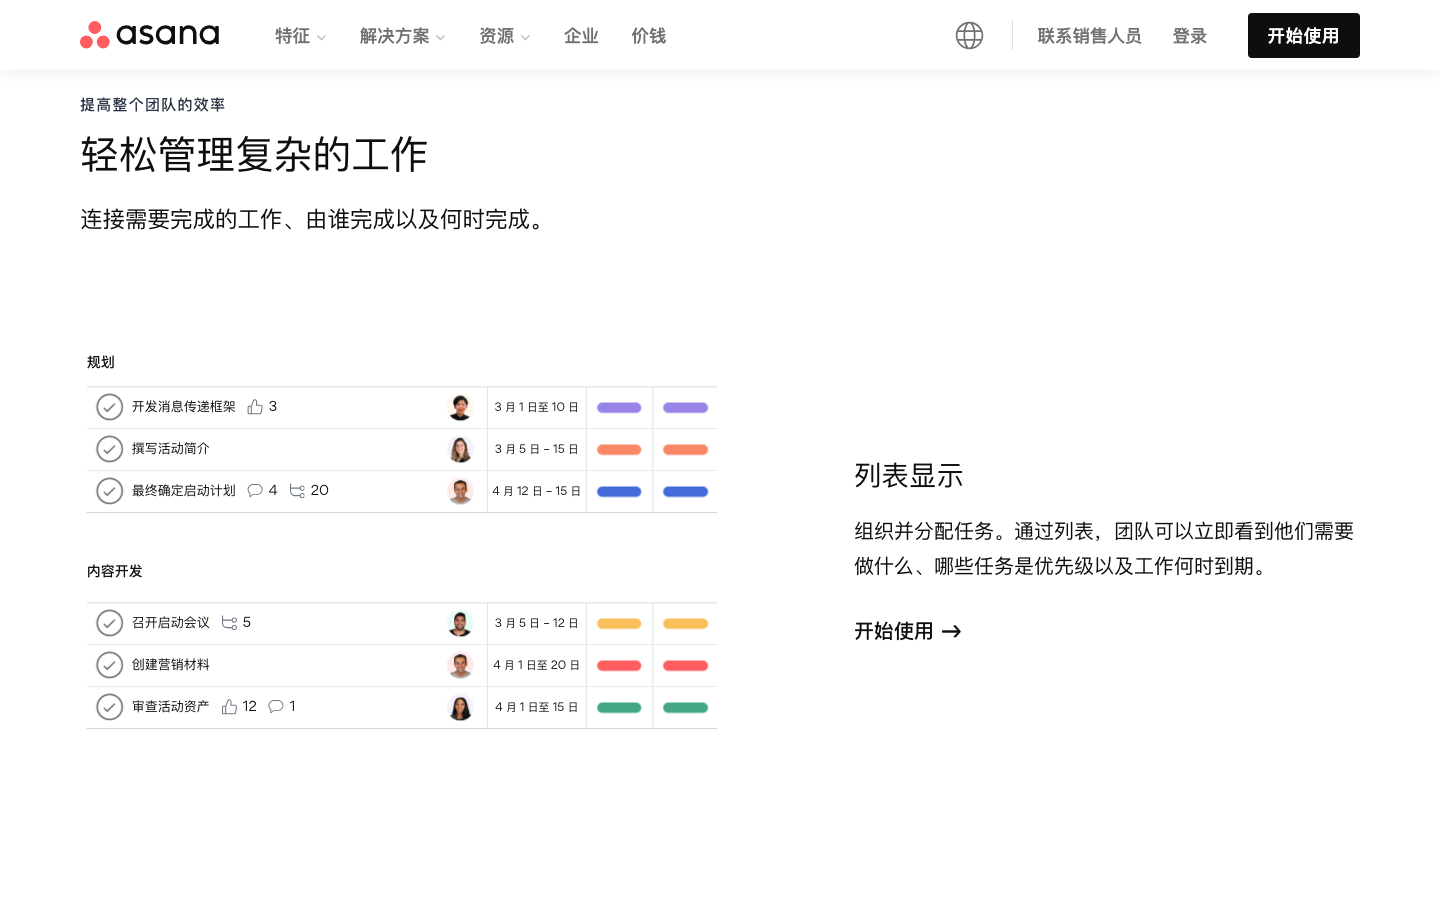Open the 解决方案 dropdown

[402, 36]
